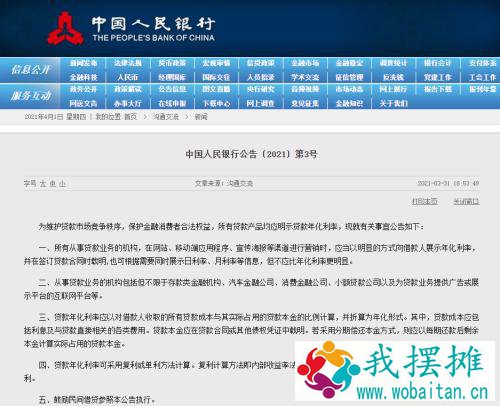
Task: Go to 国际交往 section
Action: pyautogui.click(x=216, y=77)
